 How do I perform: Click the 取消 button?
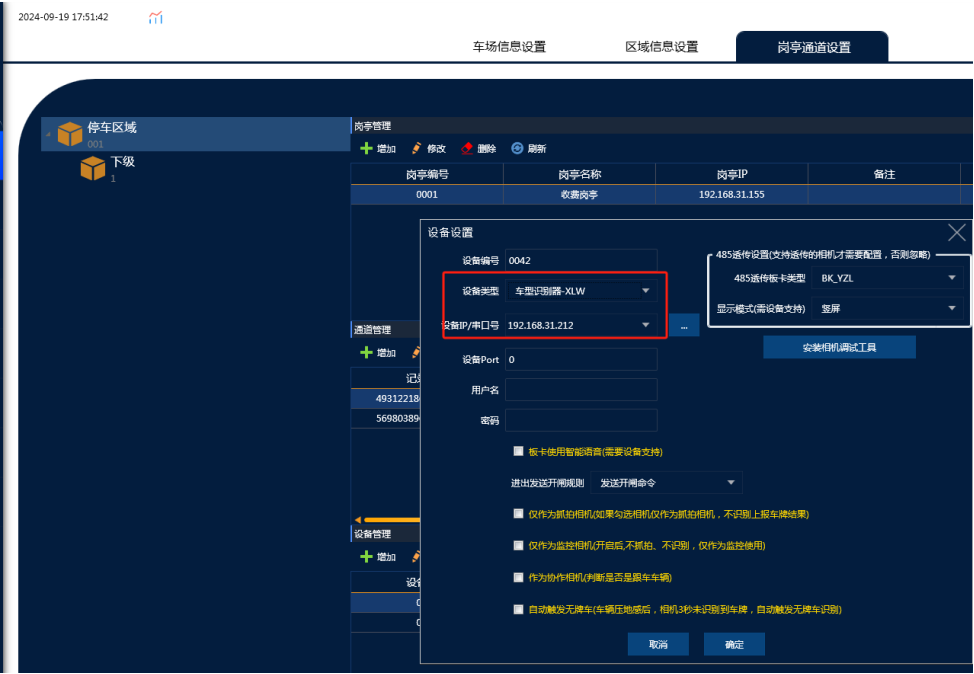pyautogui.click(x=658, y=644)
